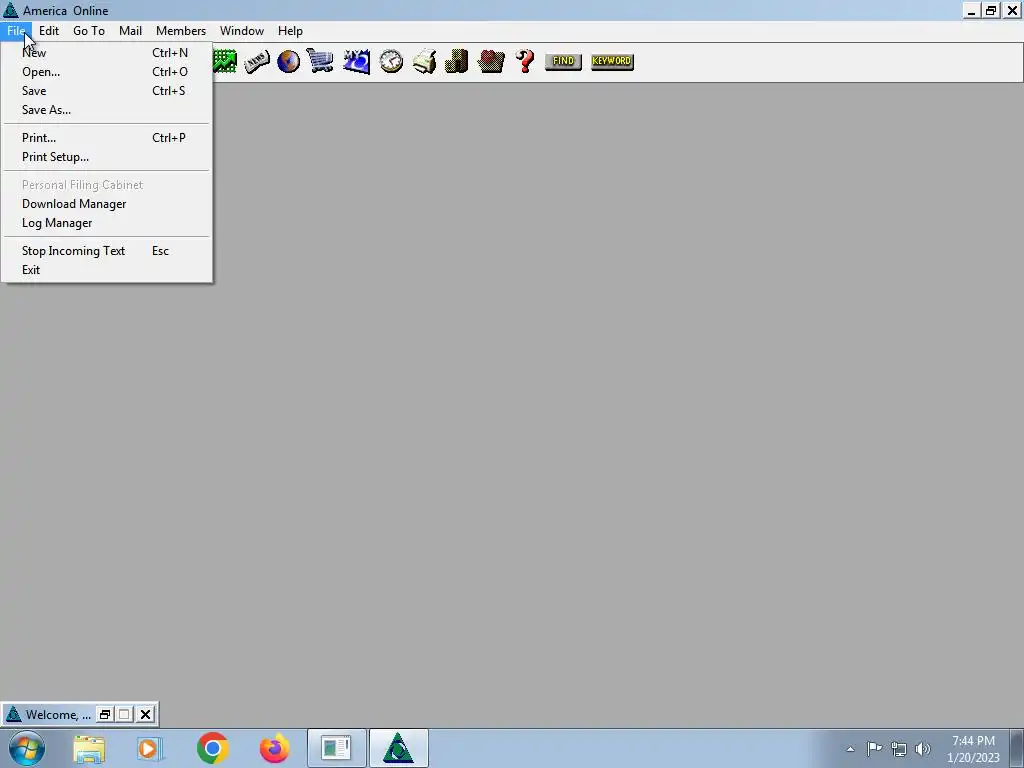Image resolution: width=1024 pixels, height=768 pixels.
Task: Click the taskbar clock showing 7:44 PM
Action: tap(973, 749)
